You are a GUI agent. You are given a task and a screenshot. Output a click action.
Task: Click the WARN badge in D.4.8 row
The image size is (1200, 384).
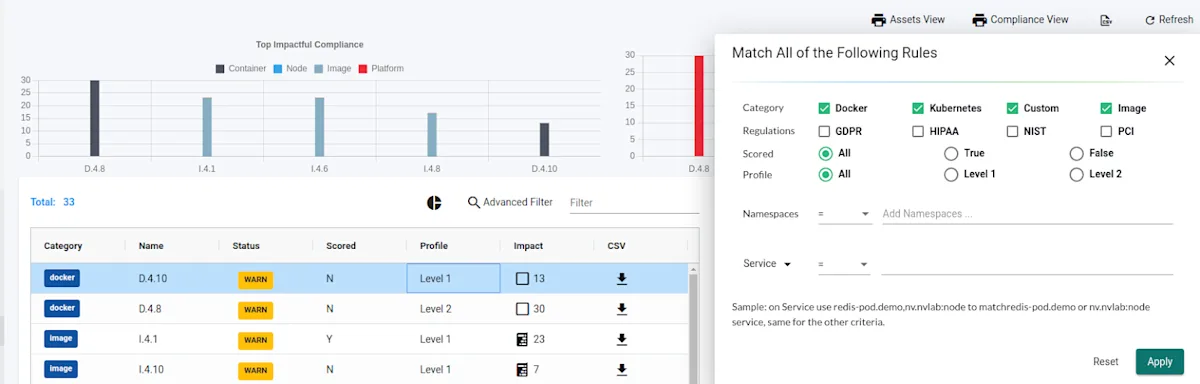[x=255, y=310]
